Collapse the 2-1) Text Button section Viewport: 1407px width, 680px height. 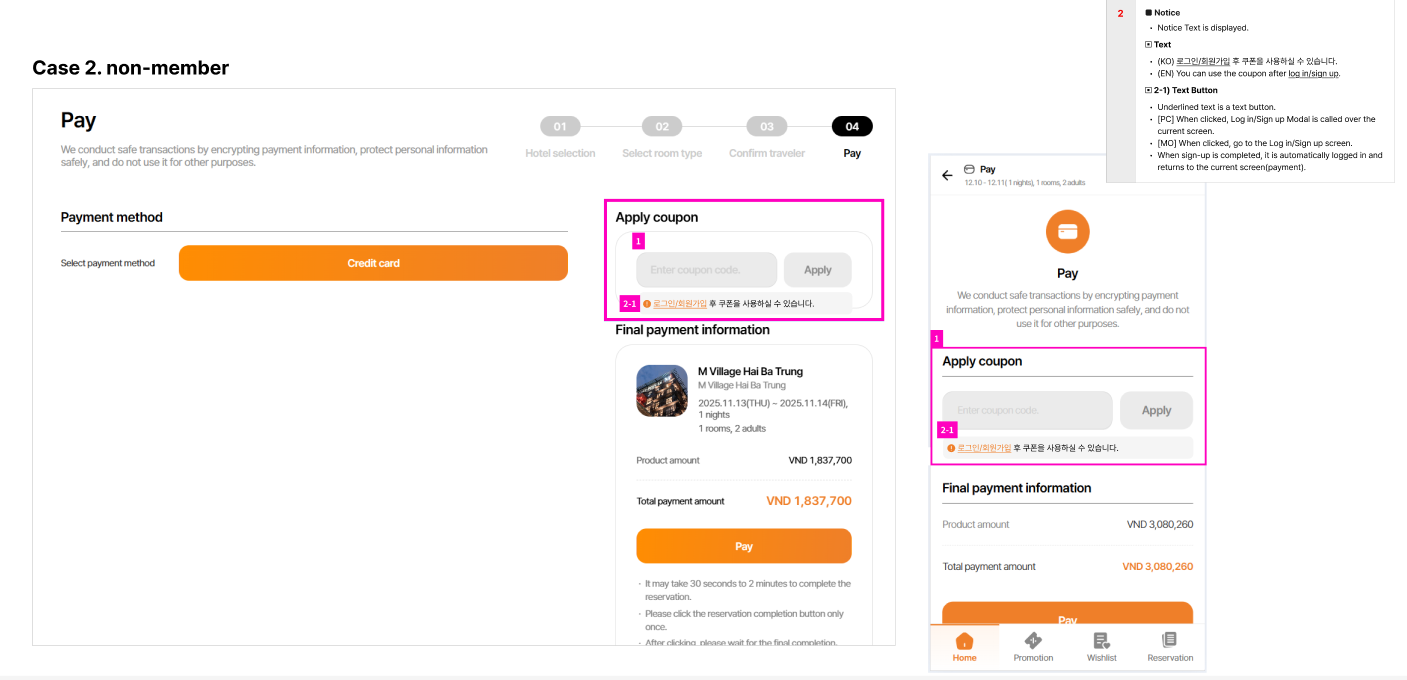click(x=1148, y=90)
